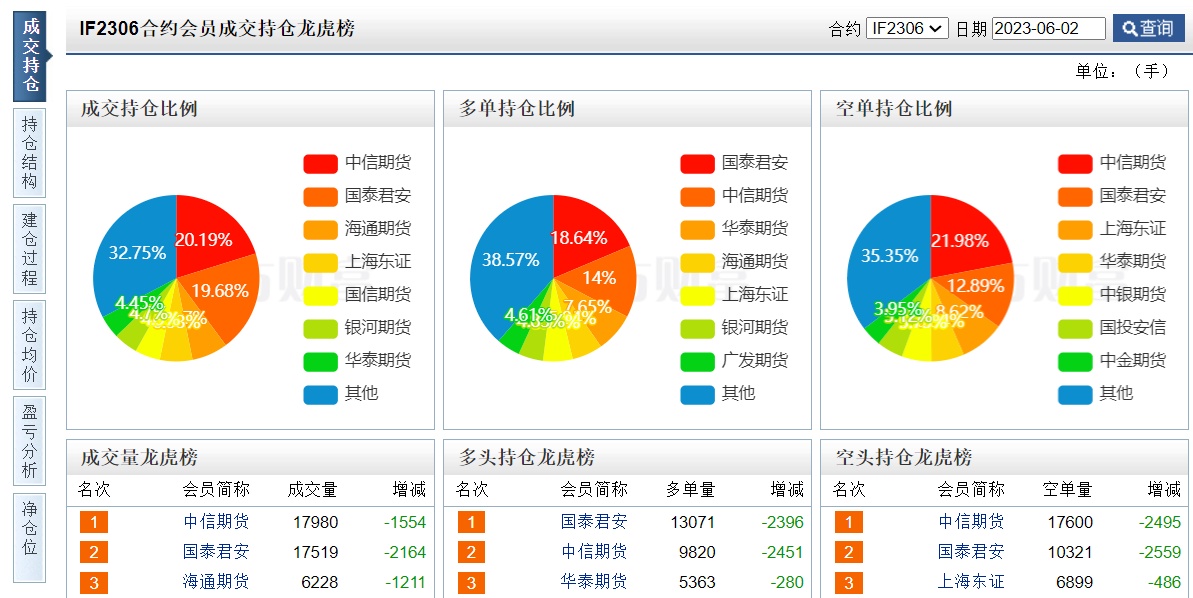Open 海通期货 link in 成交量龙虎榜 table
Viewport: 1193px width, 598px height.
216,582
